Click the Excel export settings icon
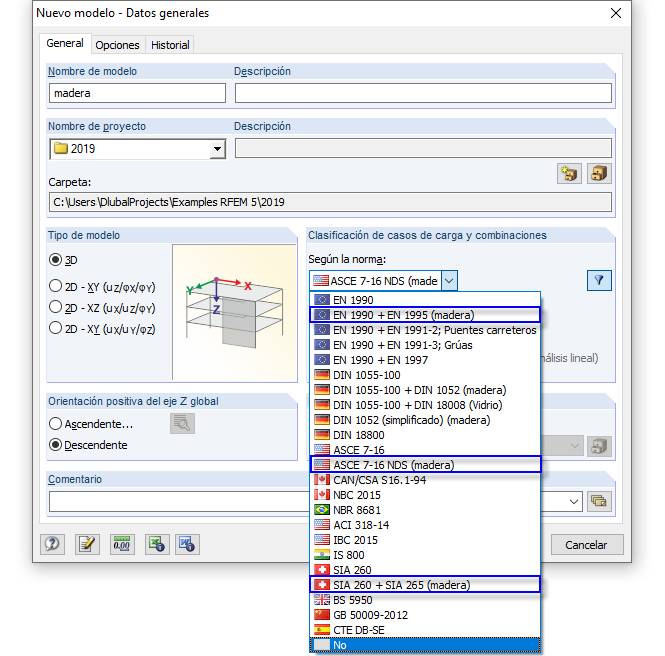The width and height of the screenshot is (665, 656). (157, 544)
